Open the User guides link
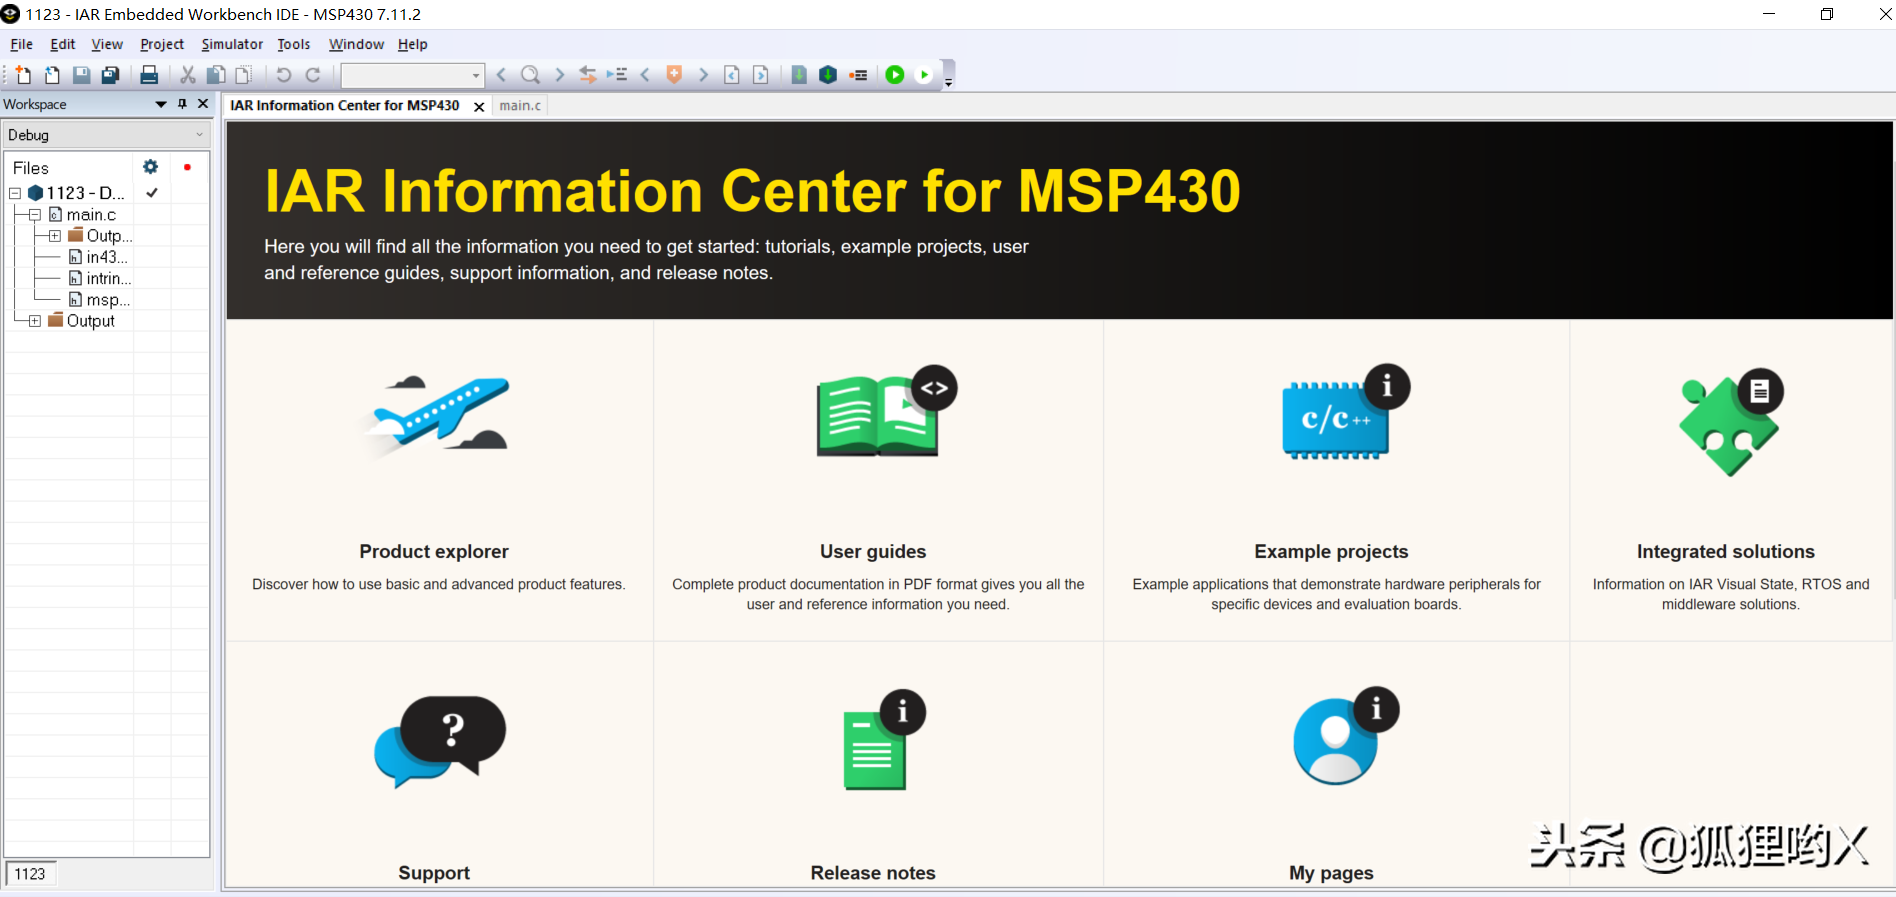 tap(873, 551)
